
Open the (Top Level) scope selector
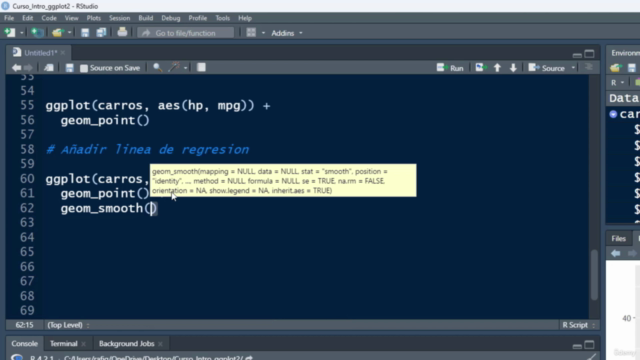(x=68, y=325)
